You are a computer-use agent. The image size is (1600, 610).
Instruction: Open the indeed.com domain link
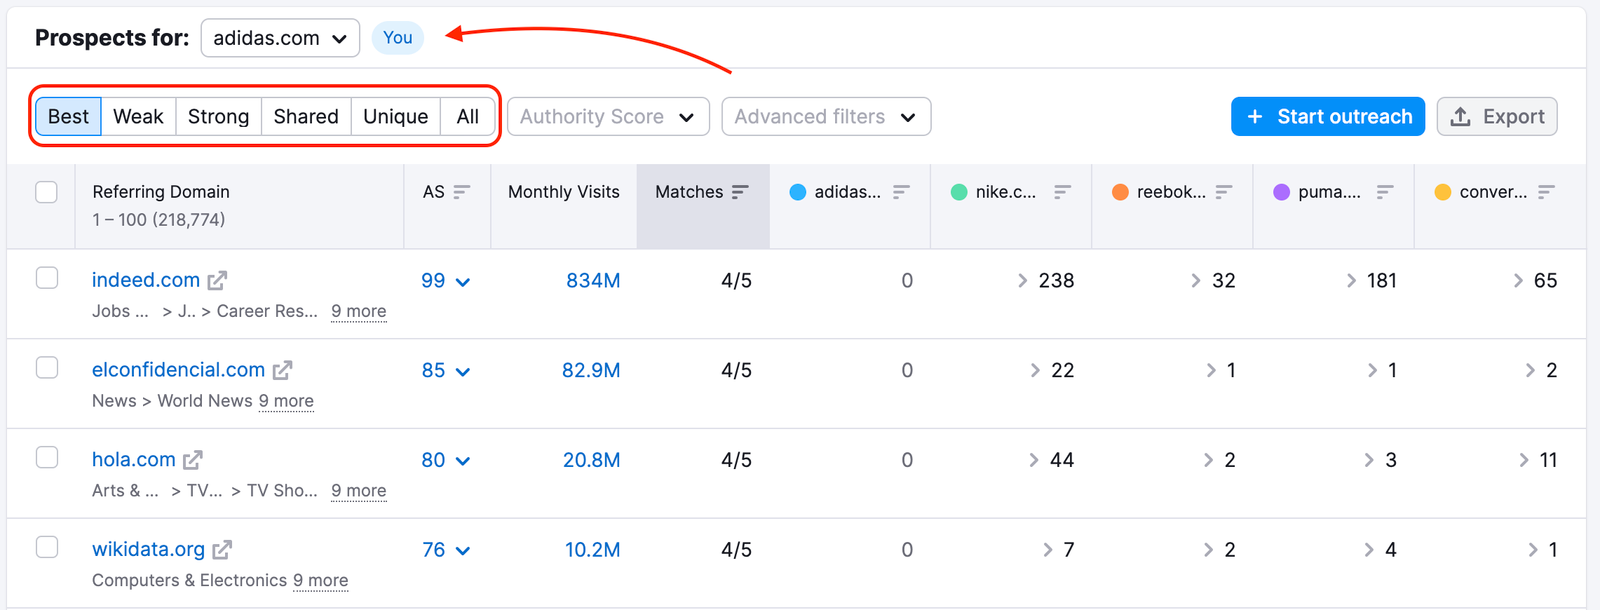(146, 281)
